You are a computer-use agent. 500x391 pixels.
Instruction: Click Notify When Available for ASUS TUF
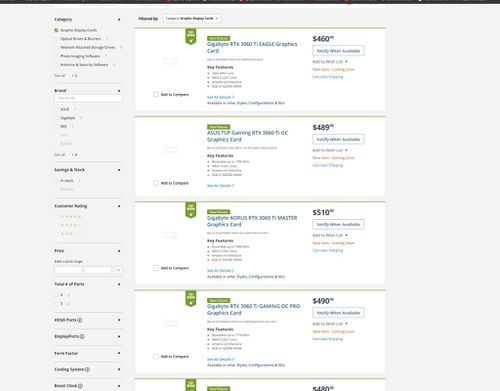338,139
